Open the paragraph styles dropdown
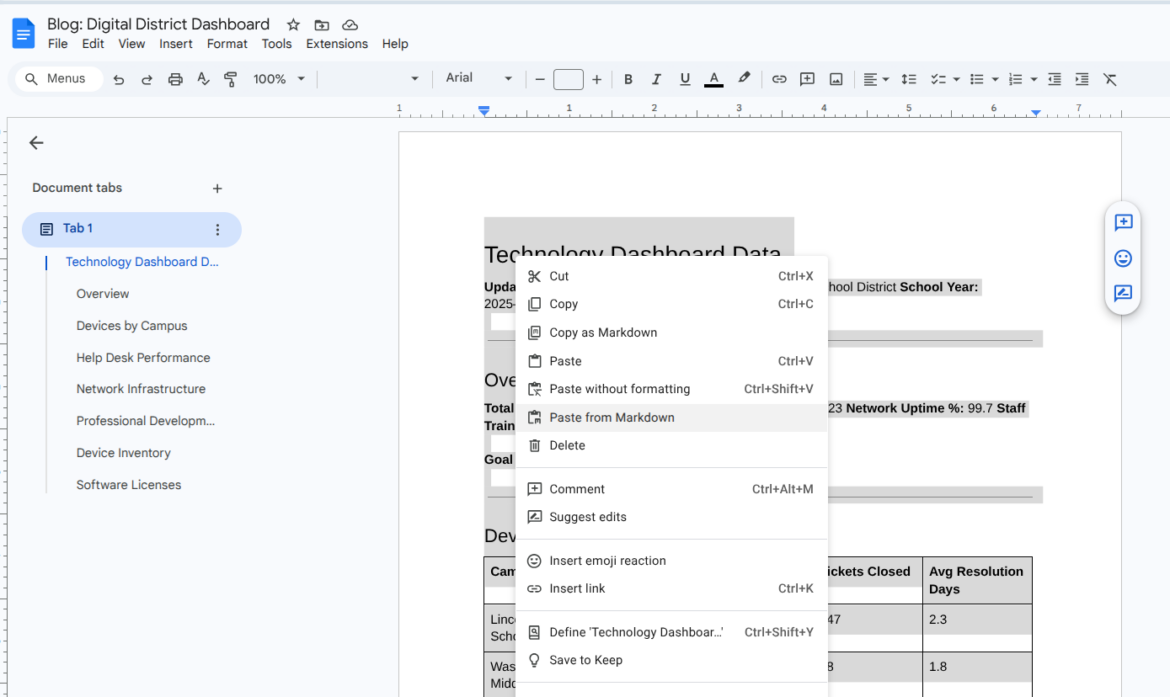The image size is (1170, 697). tap(373, 79)
